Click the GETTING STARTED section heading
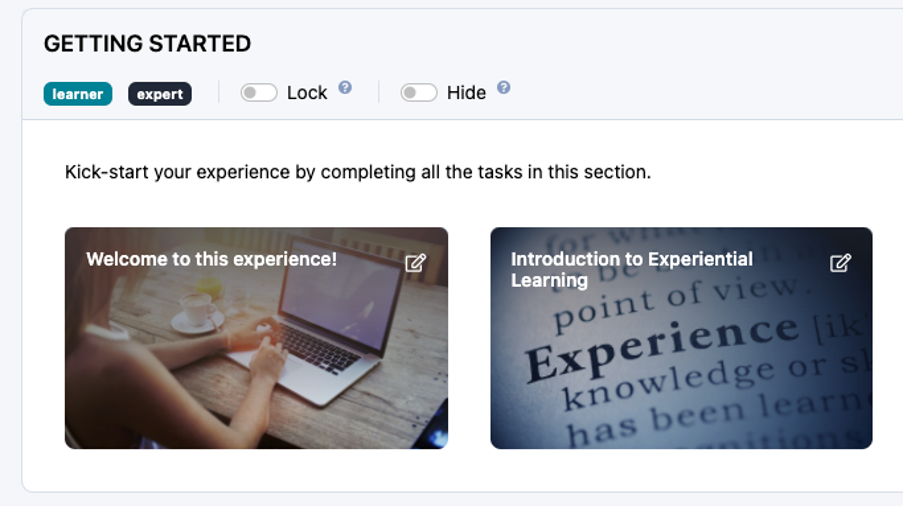 point(147,44)
